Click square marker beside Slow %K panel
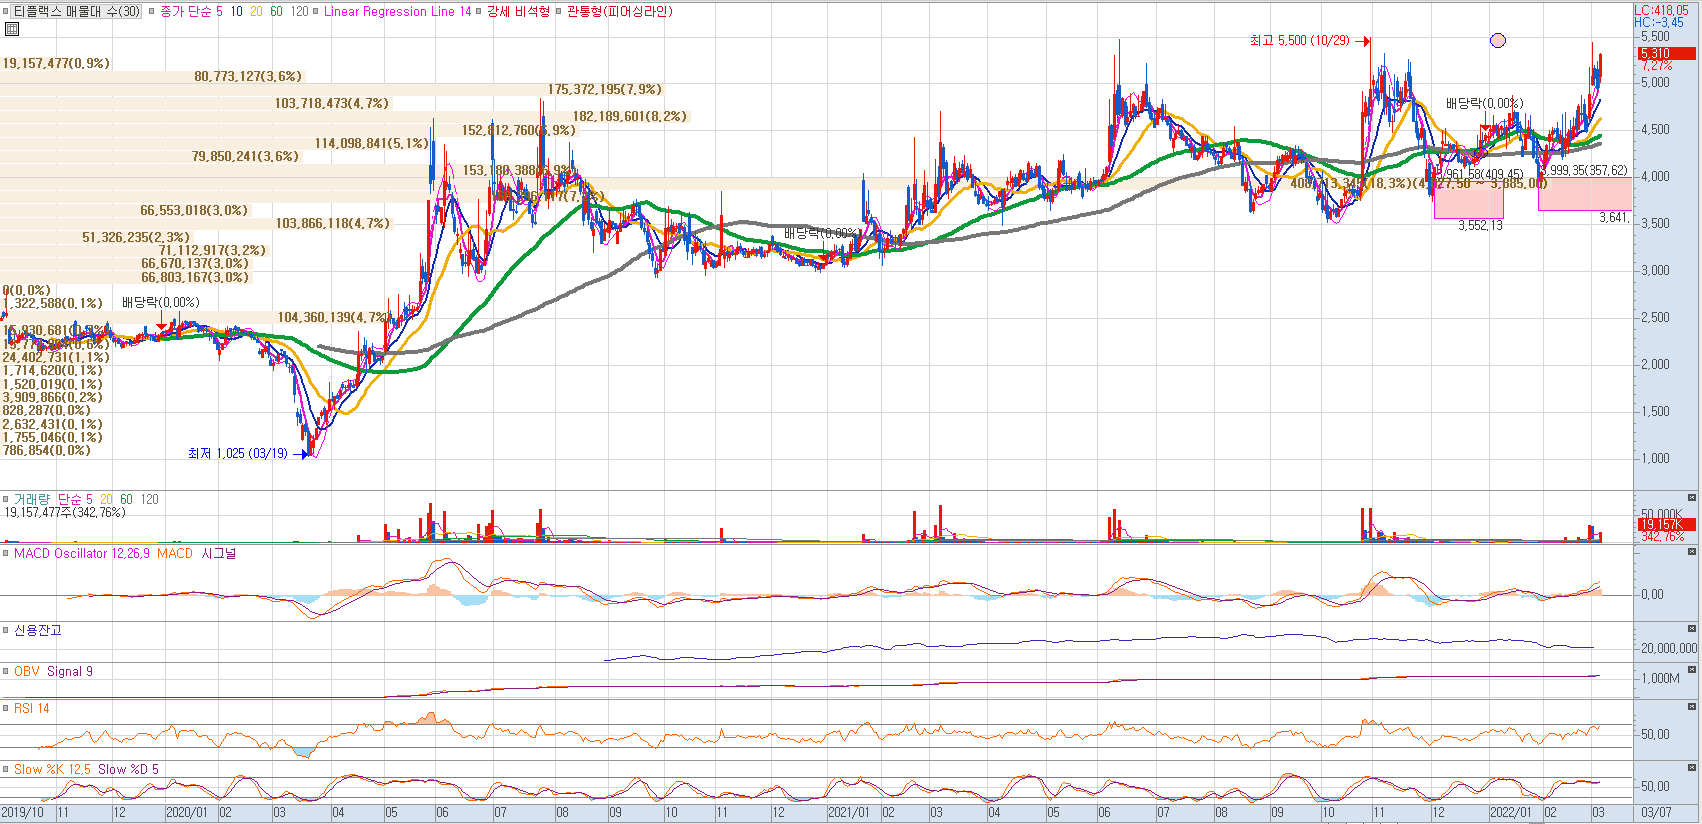 click(x=6, y=769)
